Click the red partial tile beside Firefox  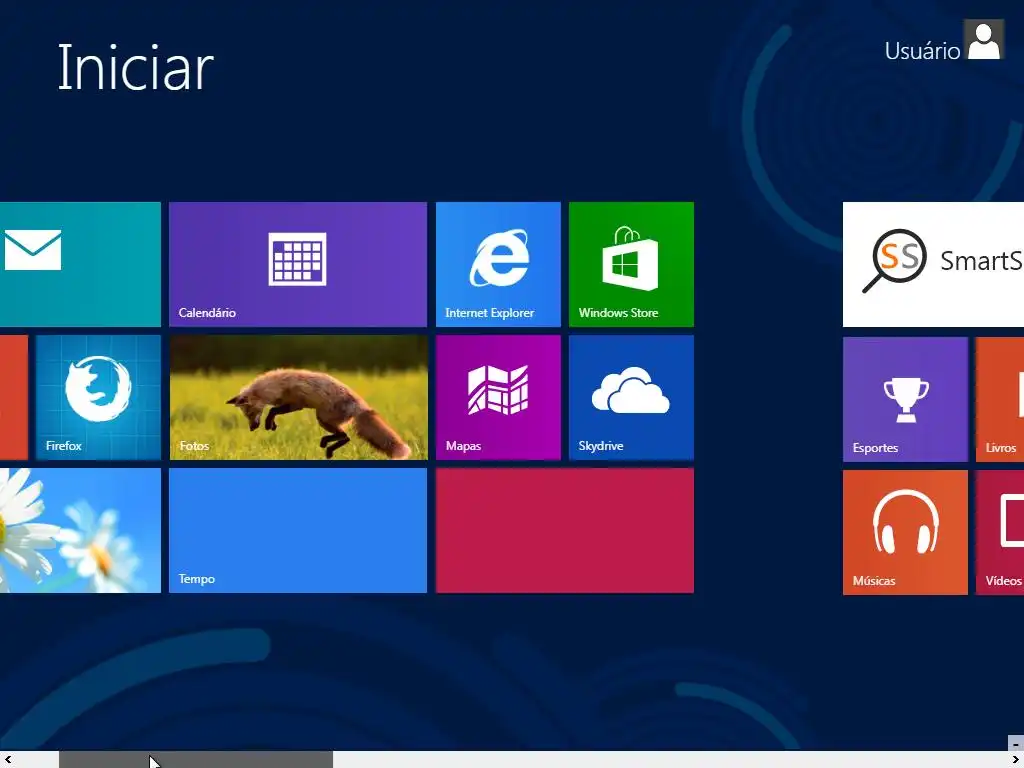14,398
